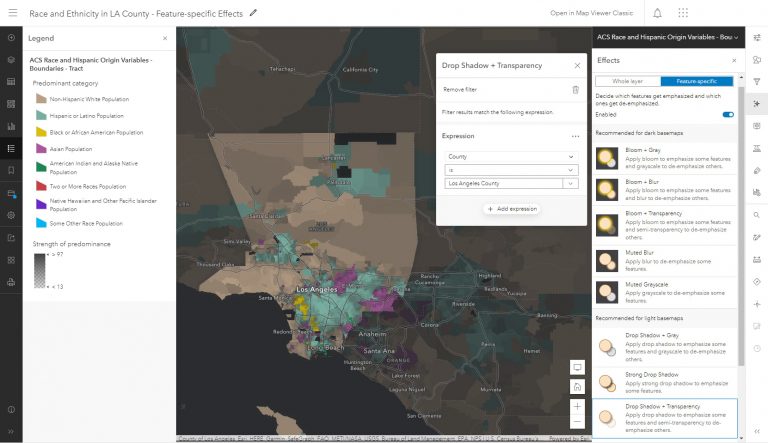This screenshot has width=768, height=443.
Task: Open the hamburger main menu
Action: click(x=13, y=13)
